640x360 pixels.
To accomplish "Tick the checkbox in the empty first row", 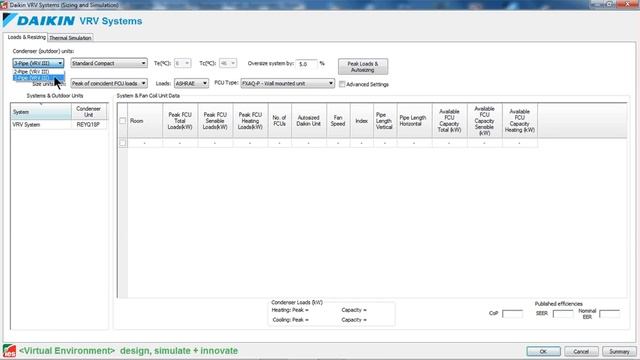I will (x=122, y=143).
